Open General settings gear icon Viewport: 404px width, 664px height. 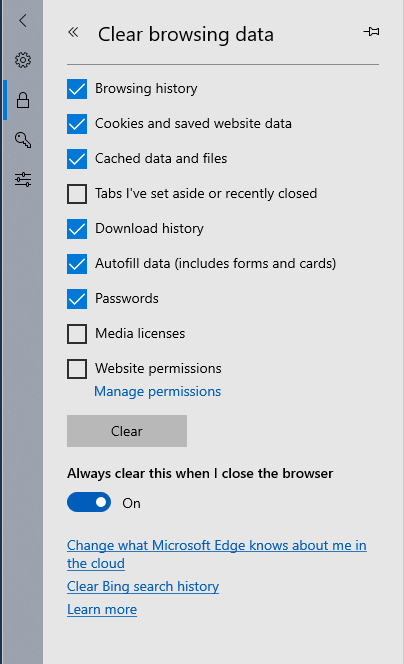[x=23, y=60]
